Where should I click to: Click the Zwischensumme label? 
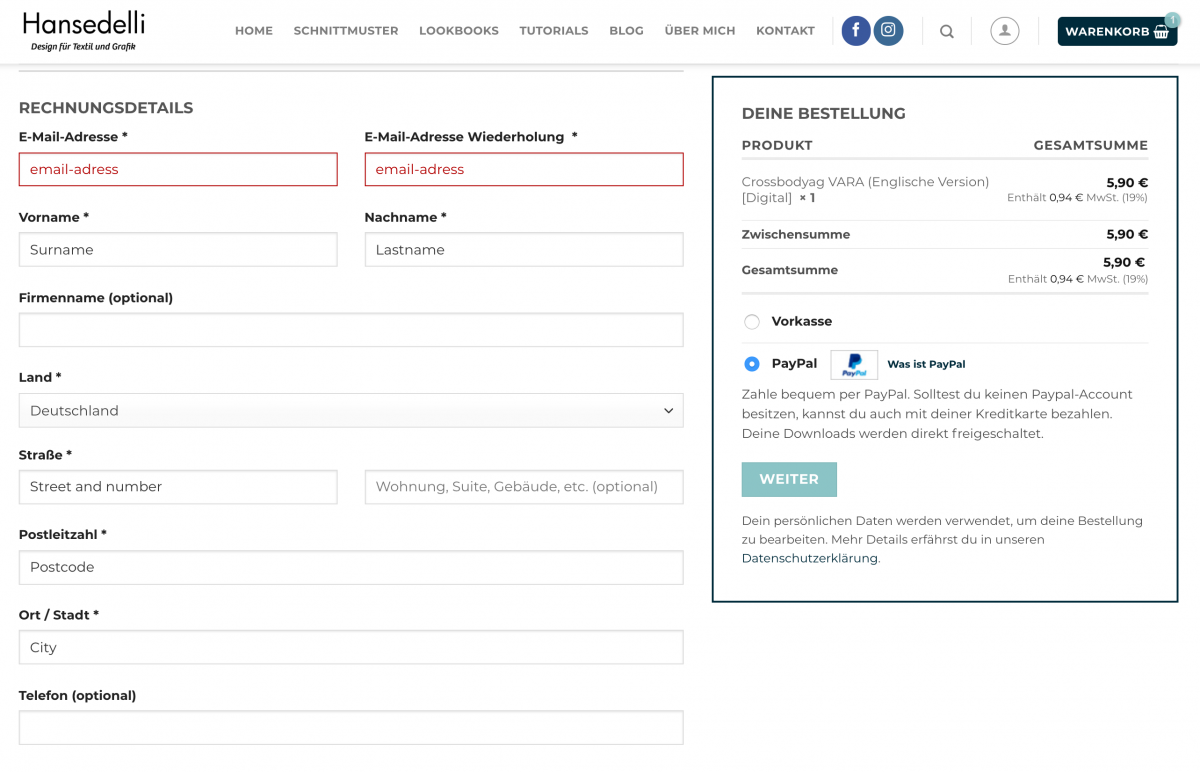[796, 234]
